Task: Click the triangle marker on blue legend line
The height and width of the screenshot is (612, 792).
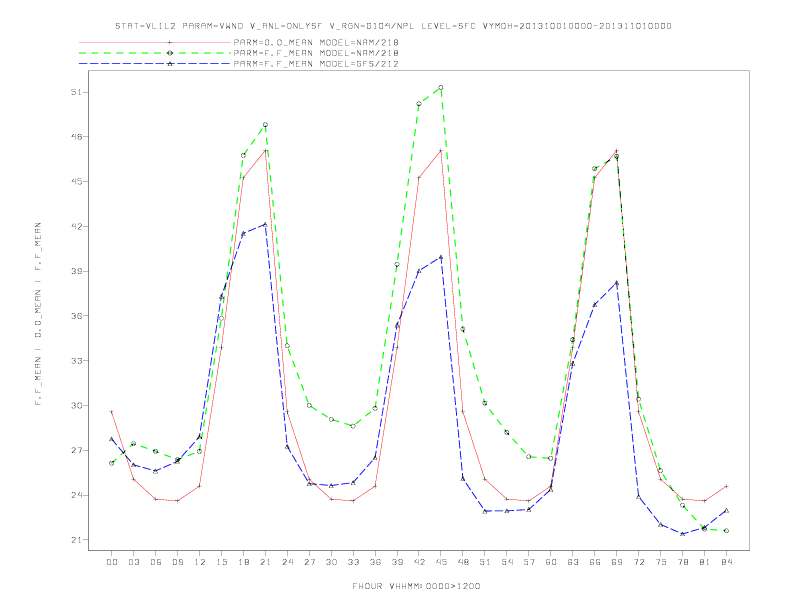Action: (x=170, y=64)
